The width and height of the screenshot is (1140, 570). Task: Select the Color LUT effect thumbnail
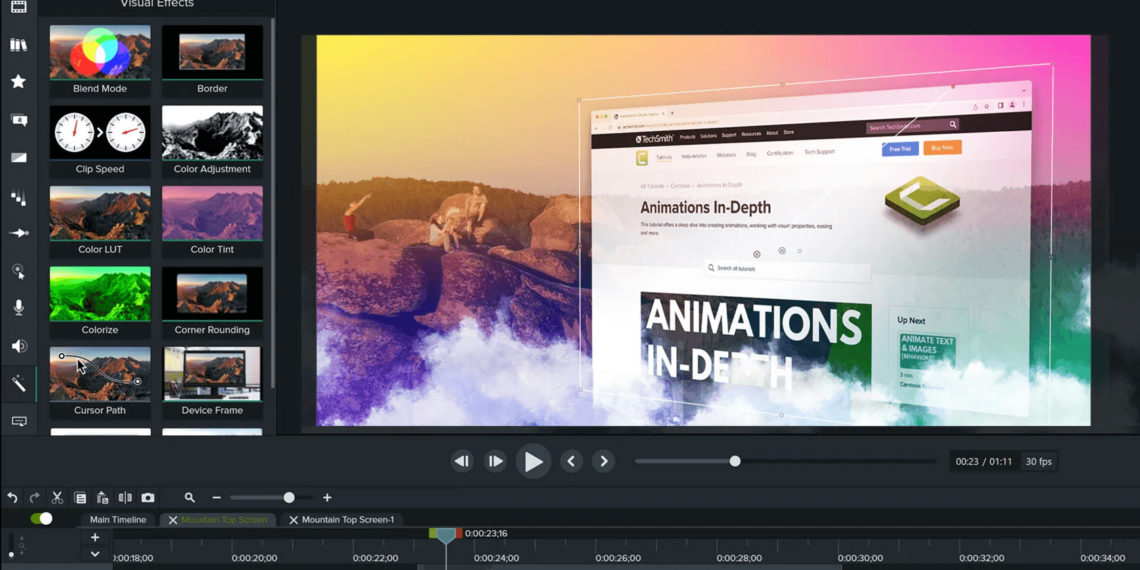pos(100,222)
